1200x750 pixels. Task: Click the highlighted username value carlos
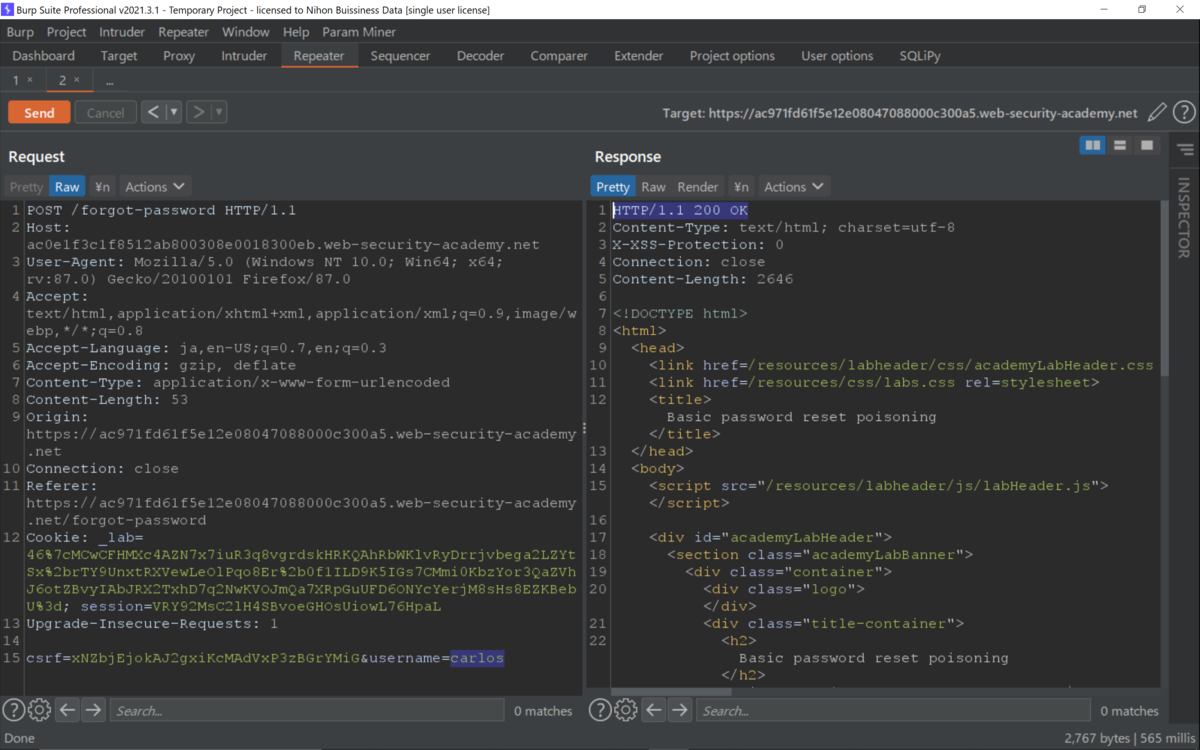(x=477, y=658)
